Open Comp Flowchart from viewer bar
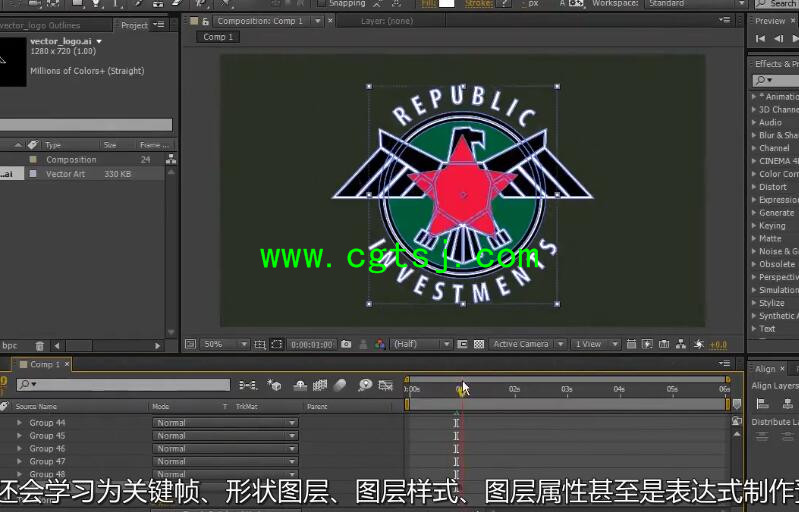 tap(681, 344)
